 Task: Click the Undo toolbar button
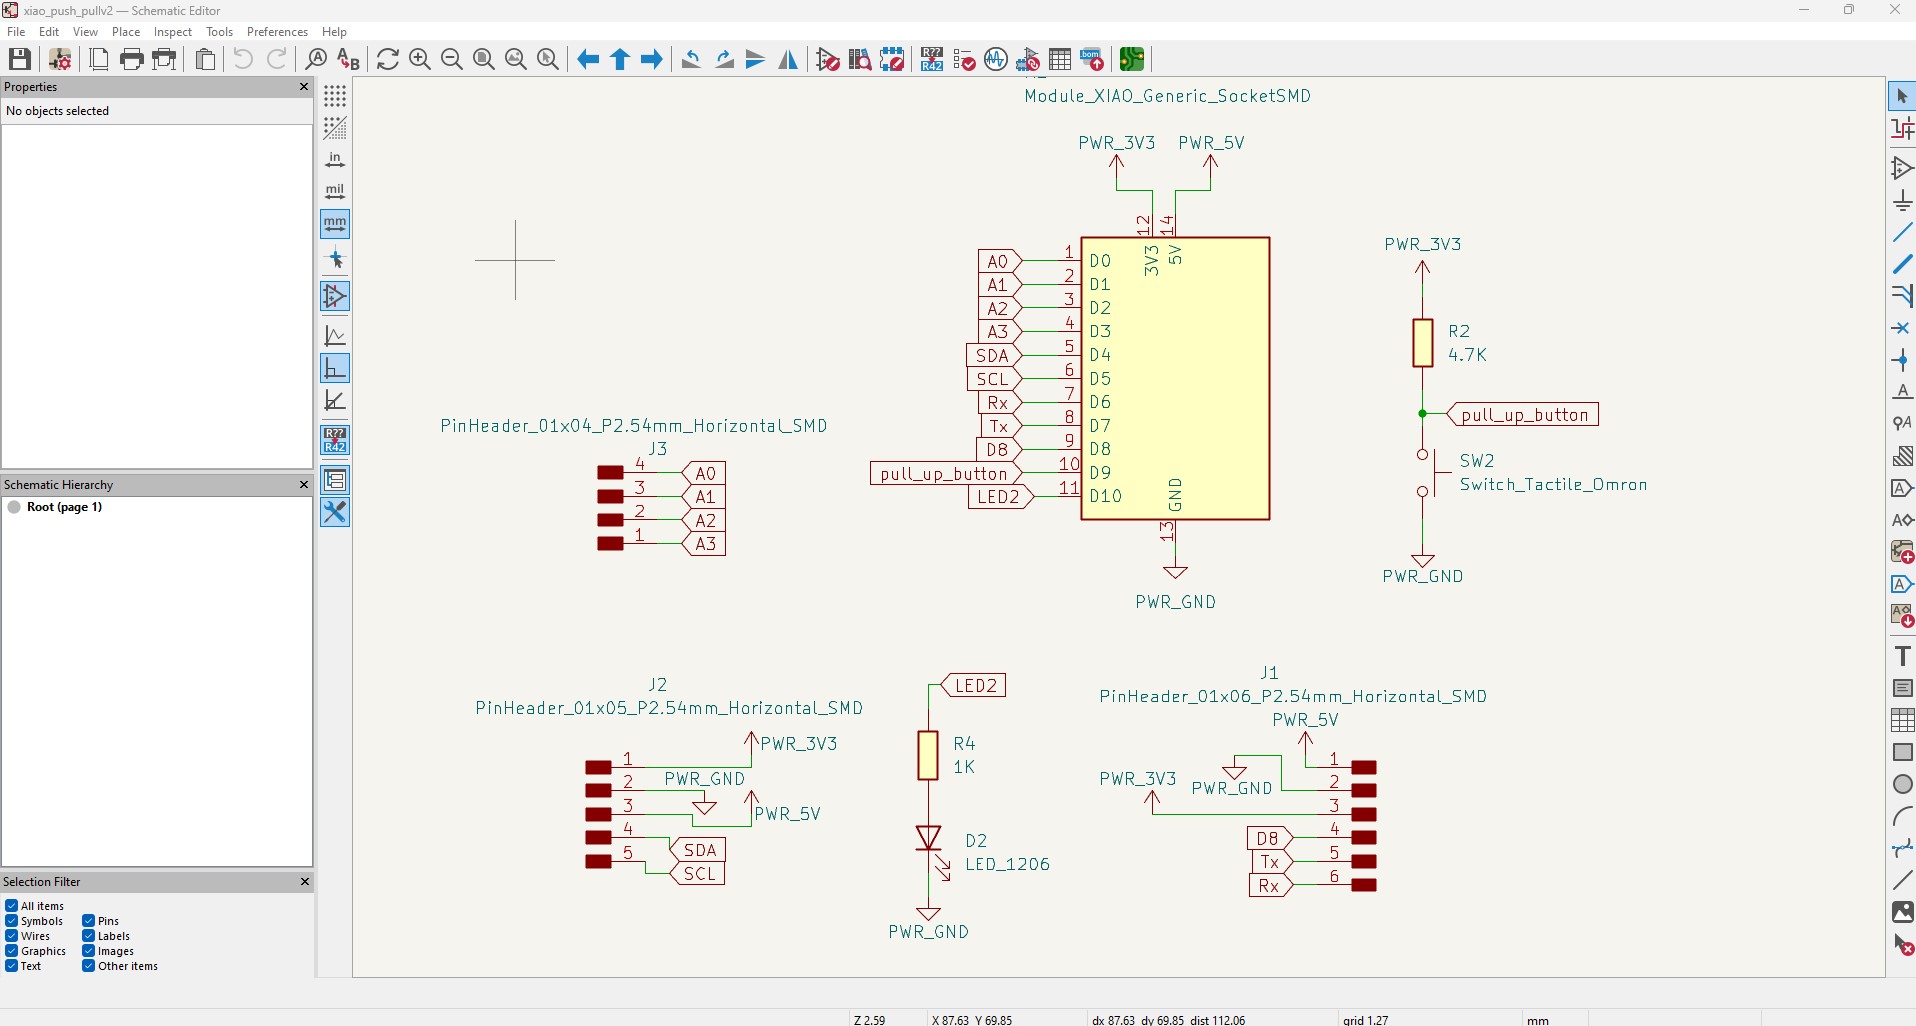click(243, 60)
